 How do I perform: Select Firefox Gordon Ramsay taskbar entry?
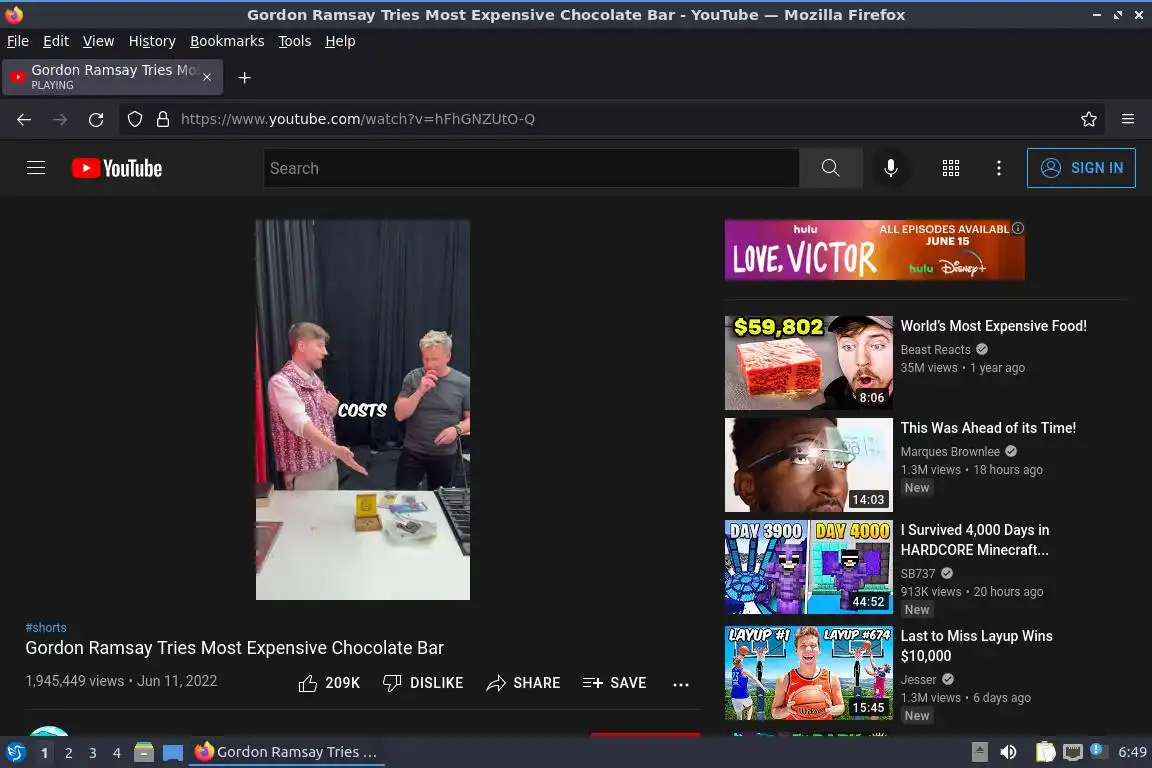(287, 752)
